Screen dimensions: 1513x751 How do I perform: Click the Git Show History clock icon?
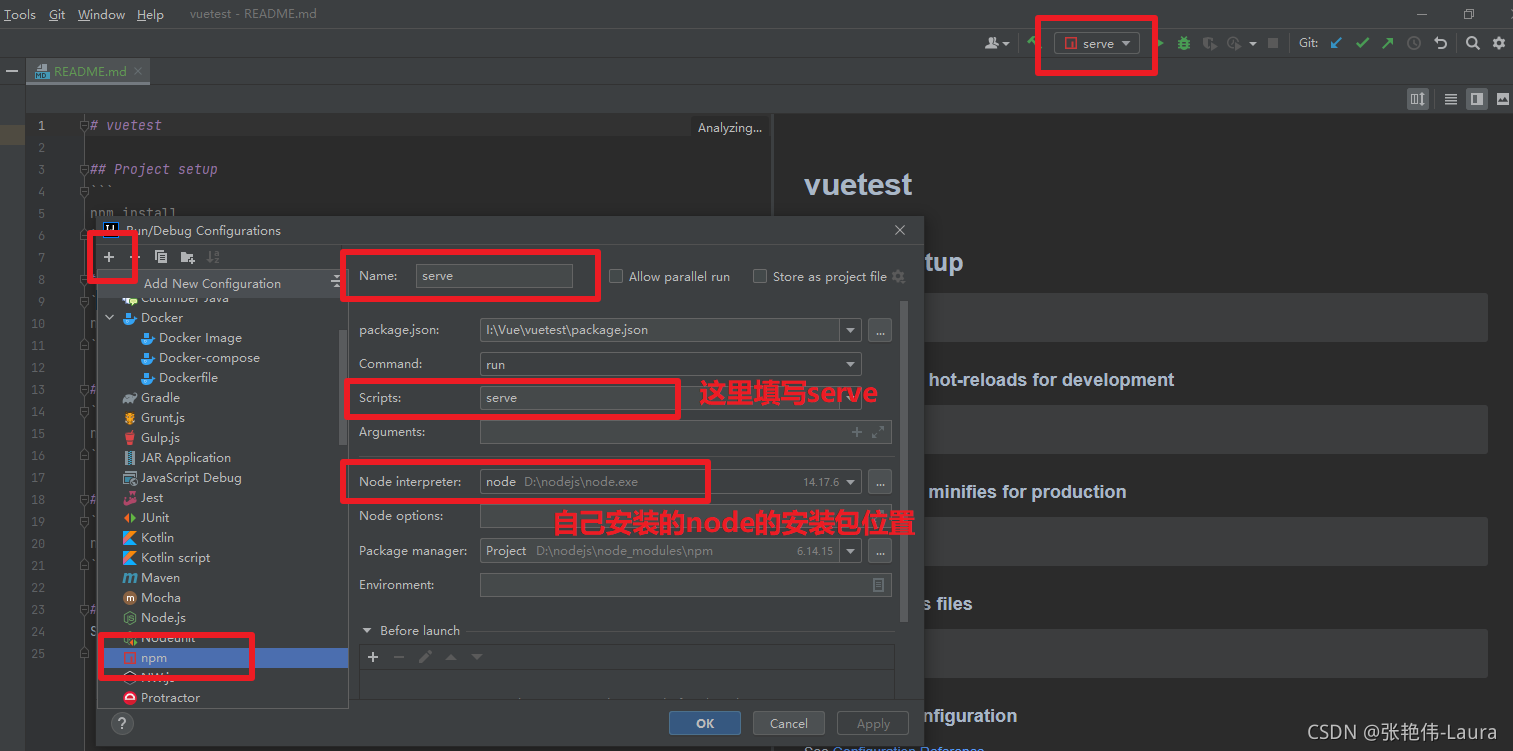(x=1414, y=43)
